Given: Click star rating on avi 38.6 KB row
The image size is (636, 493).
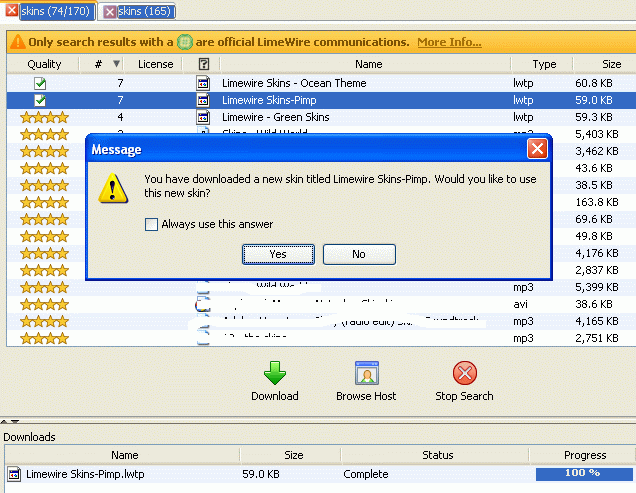Looking at the screenshot, I should pyautogui.click(x=44, y=304).
